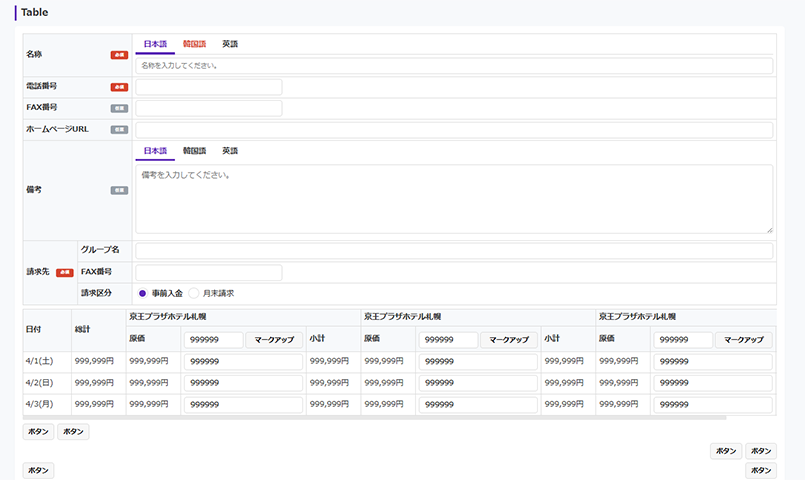The width and height of the screenshot is (805, 480).
Task: Click 4/1(土) row input in first hotel column
Action: click(243, 362)
